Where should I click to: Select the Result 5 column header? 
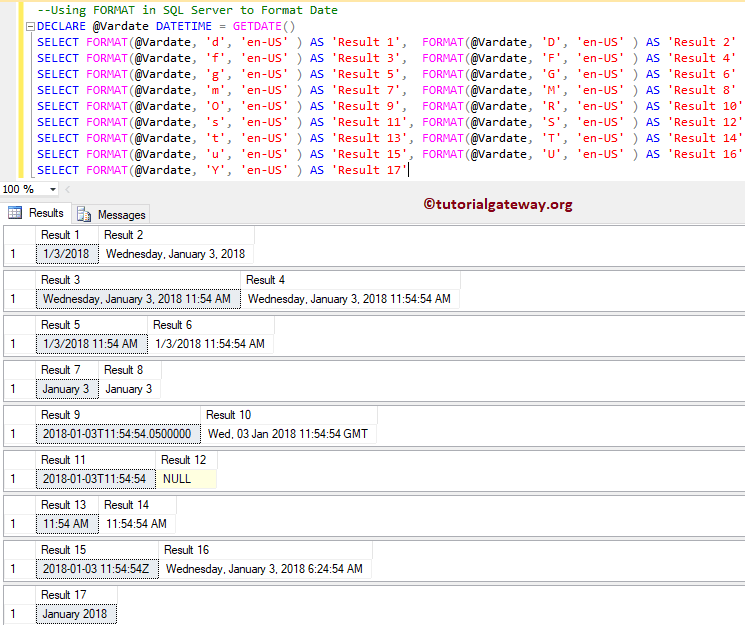(92, 325)
